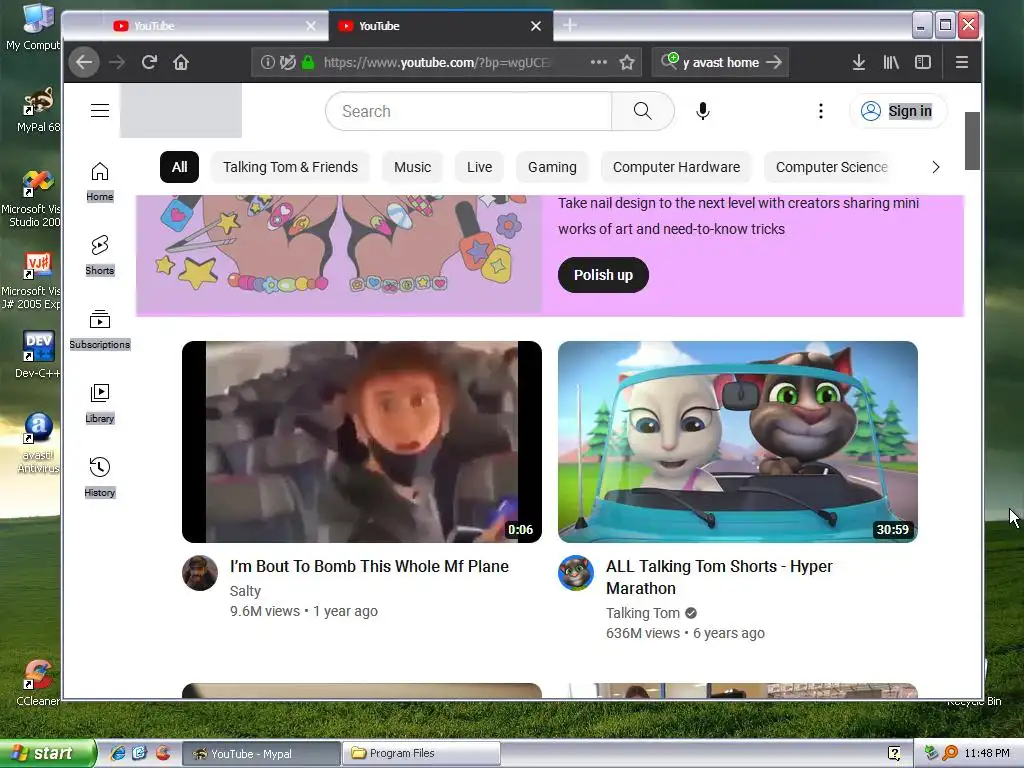Go back with the browser back arrow
The image size is (1024, 768).
tap(84, 62)
